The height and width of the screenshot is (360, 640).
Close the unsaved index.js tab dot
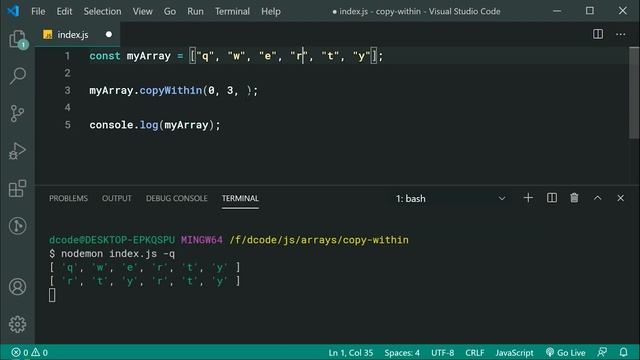click(x=109, y=34)
